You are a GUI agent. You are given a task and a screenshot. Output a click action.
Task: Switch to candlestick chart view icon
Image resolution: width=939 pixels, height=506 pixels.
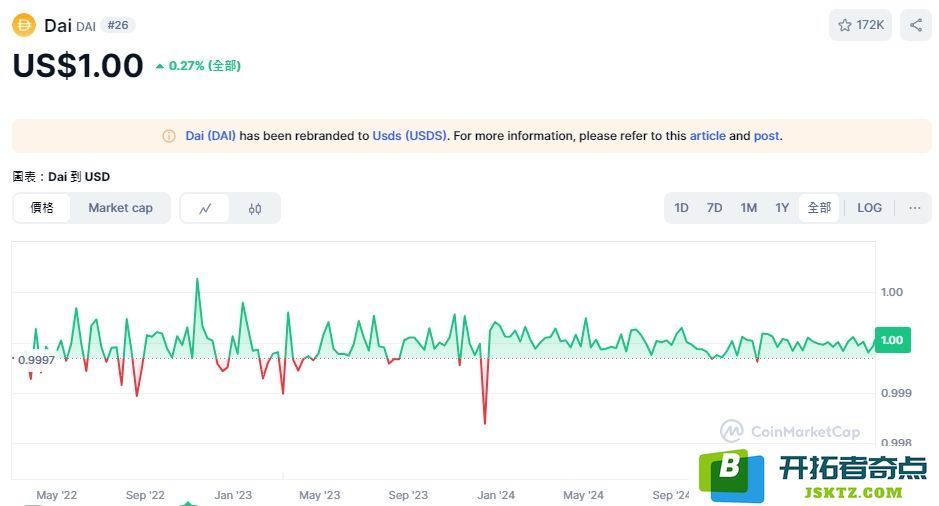coord(255,208)
